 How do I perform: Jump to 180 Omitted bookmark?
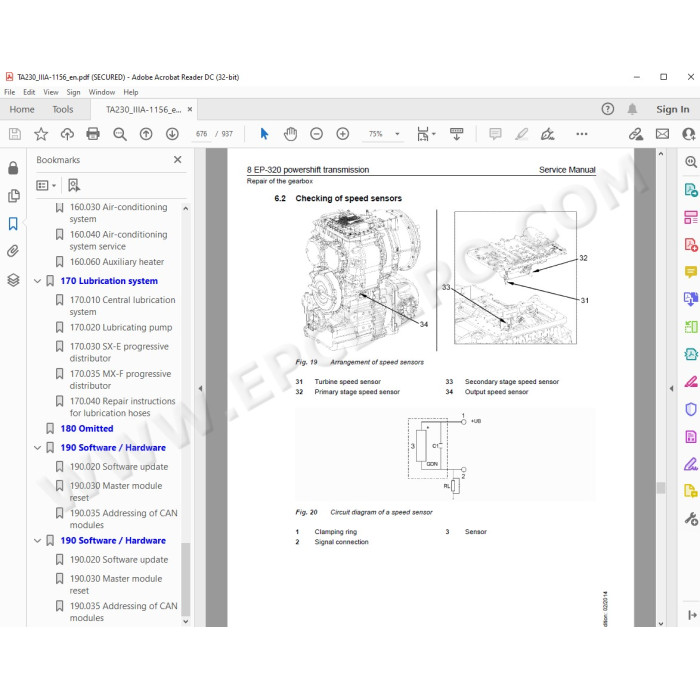pyautogui.click(x=87, y=429)
